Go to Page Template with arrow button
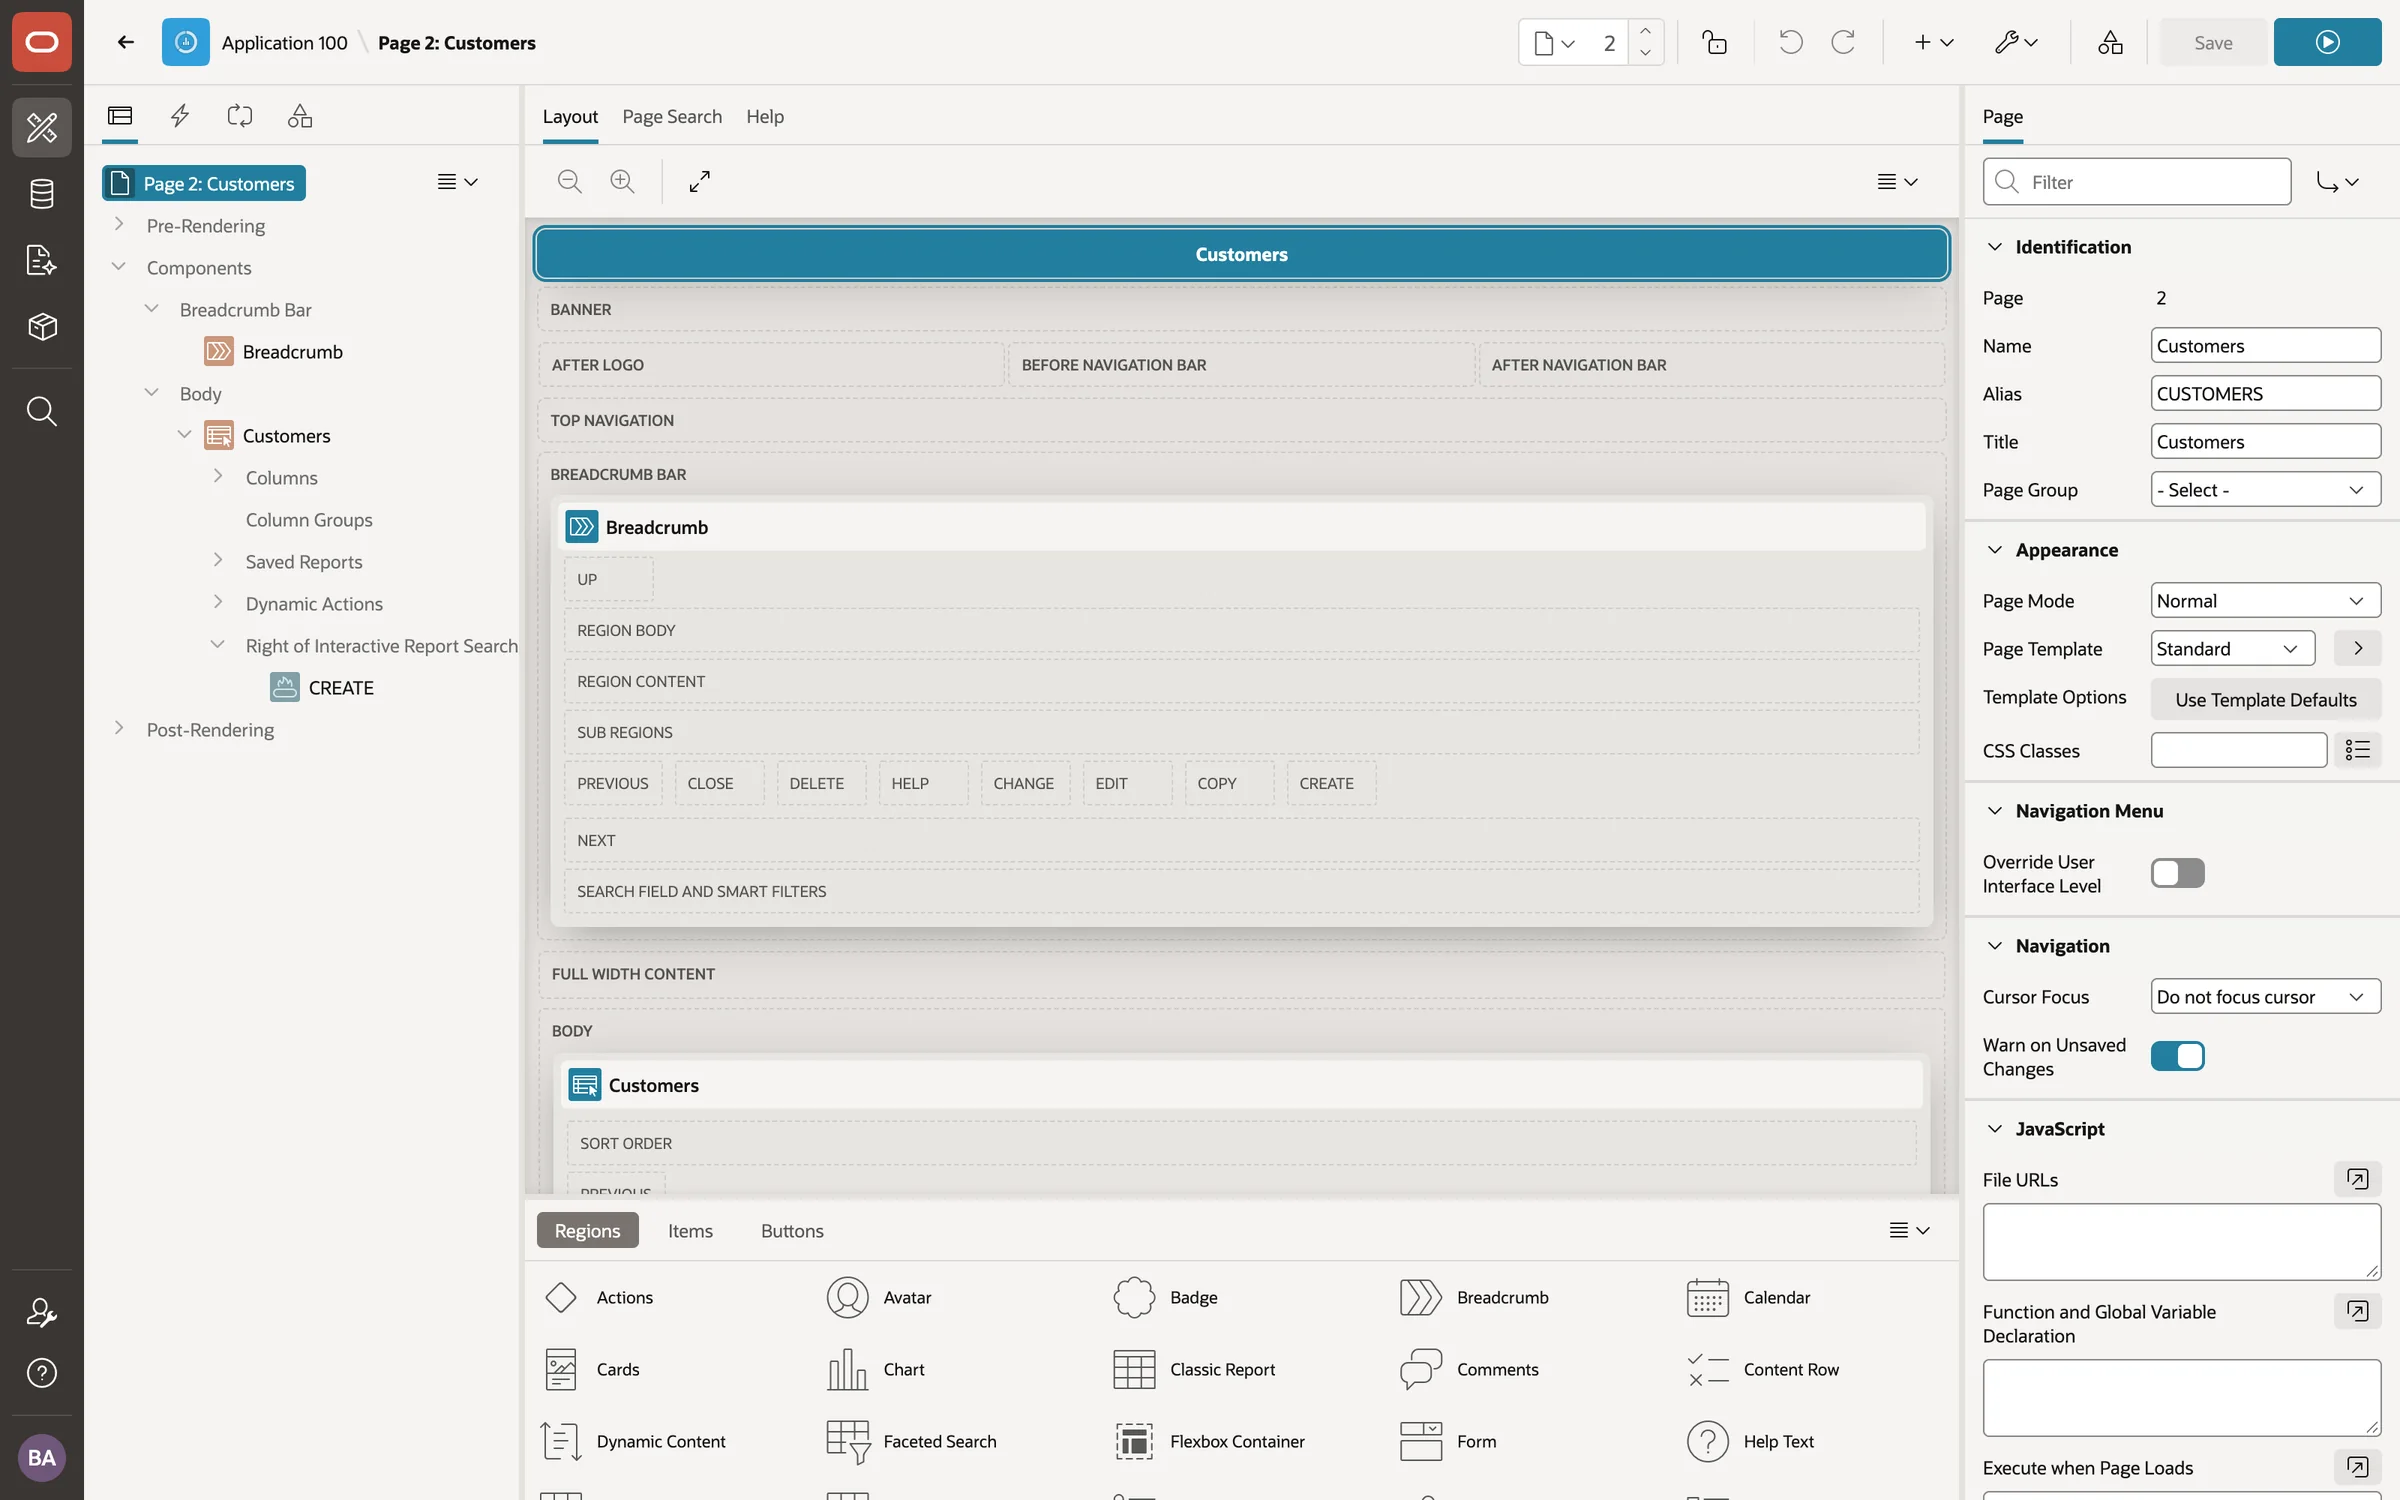The image size is (2400, 1500). tap(2357, 649)
